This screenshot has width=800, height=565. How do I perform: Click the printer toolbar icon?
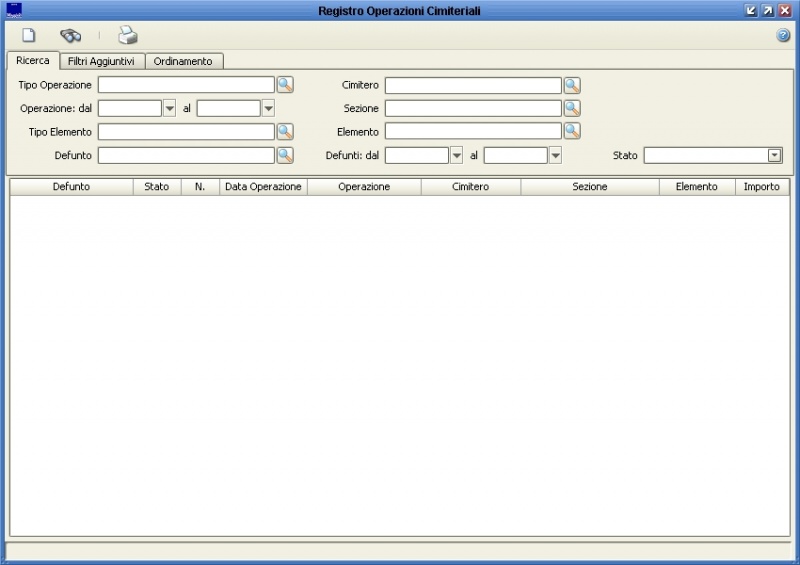128,35
